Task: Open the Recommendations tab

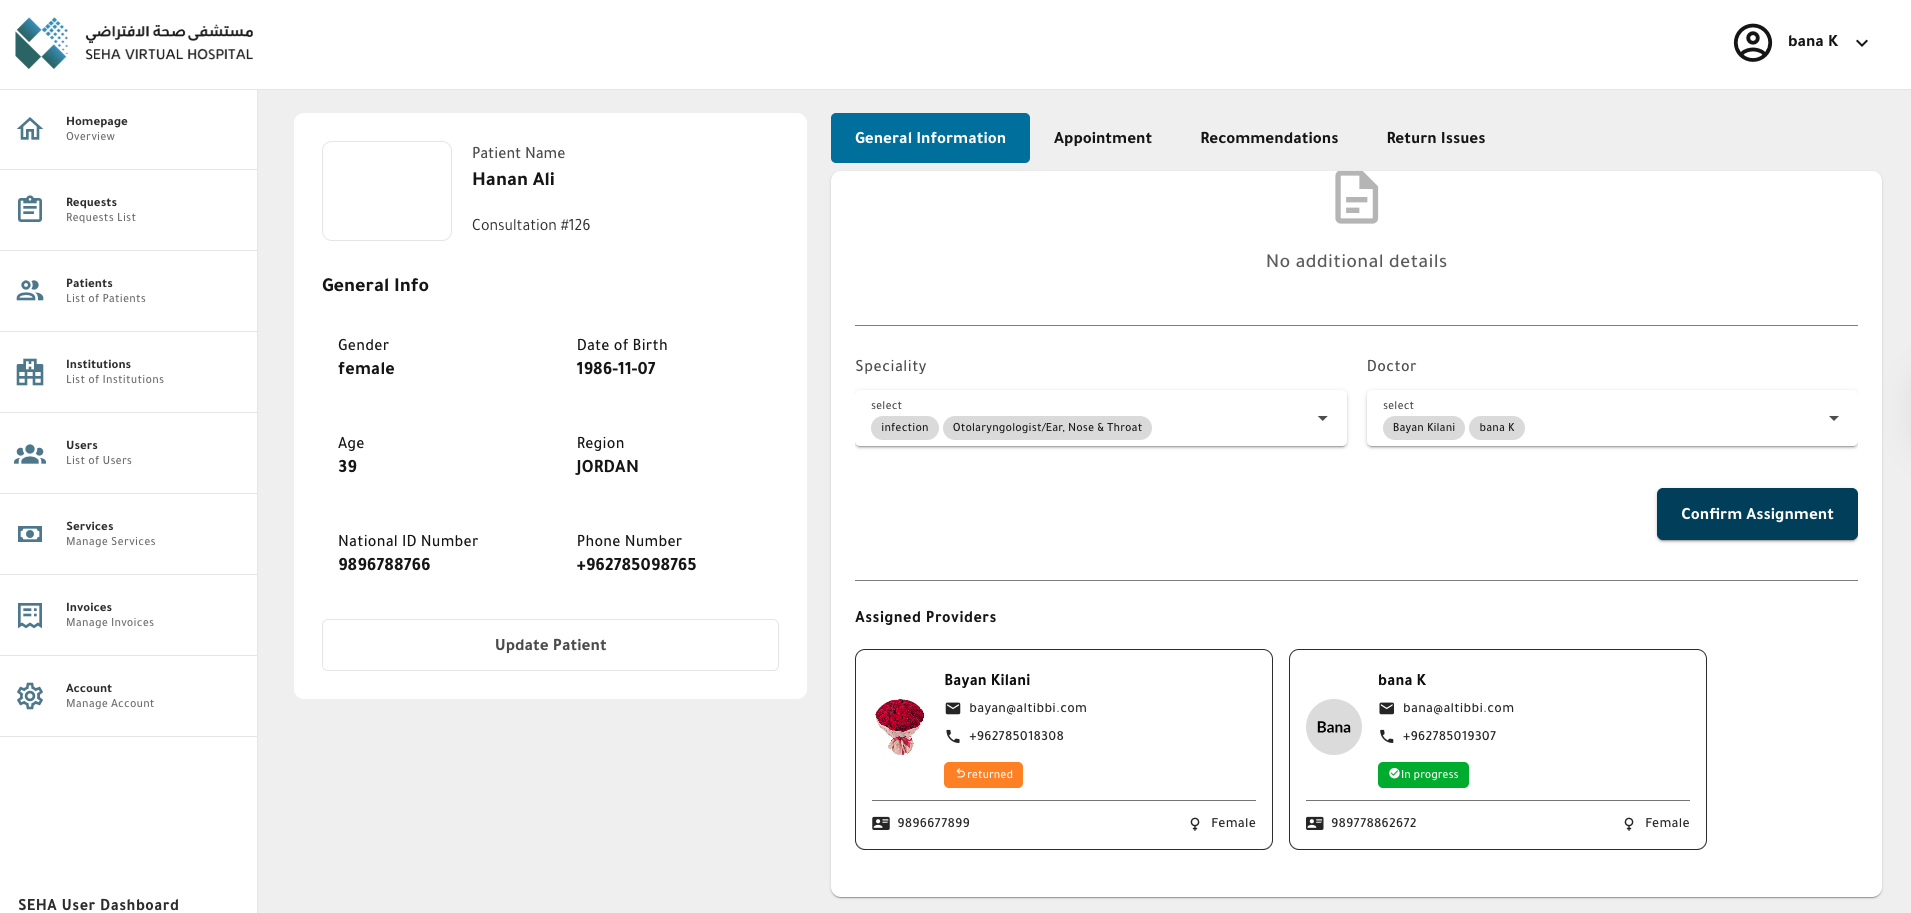Action: (1268, 138)
